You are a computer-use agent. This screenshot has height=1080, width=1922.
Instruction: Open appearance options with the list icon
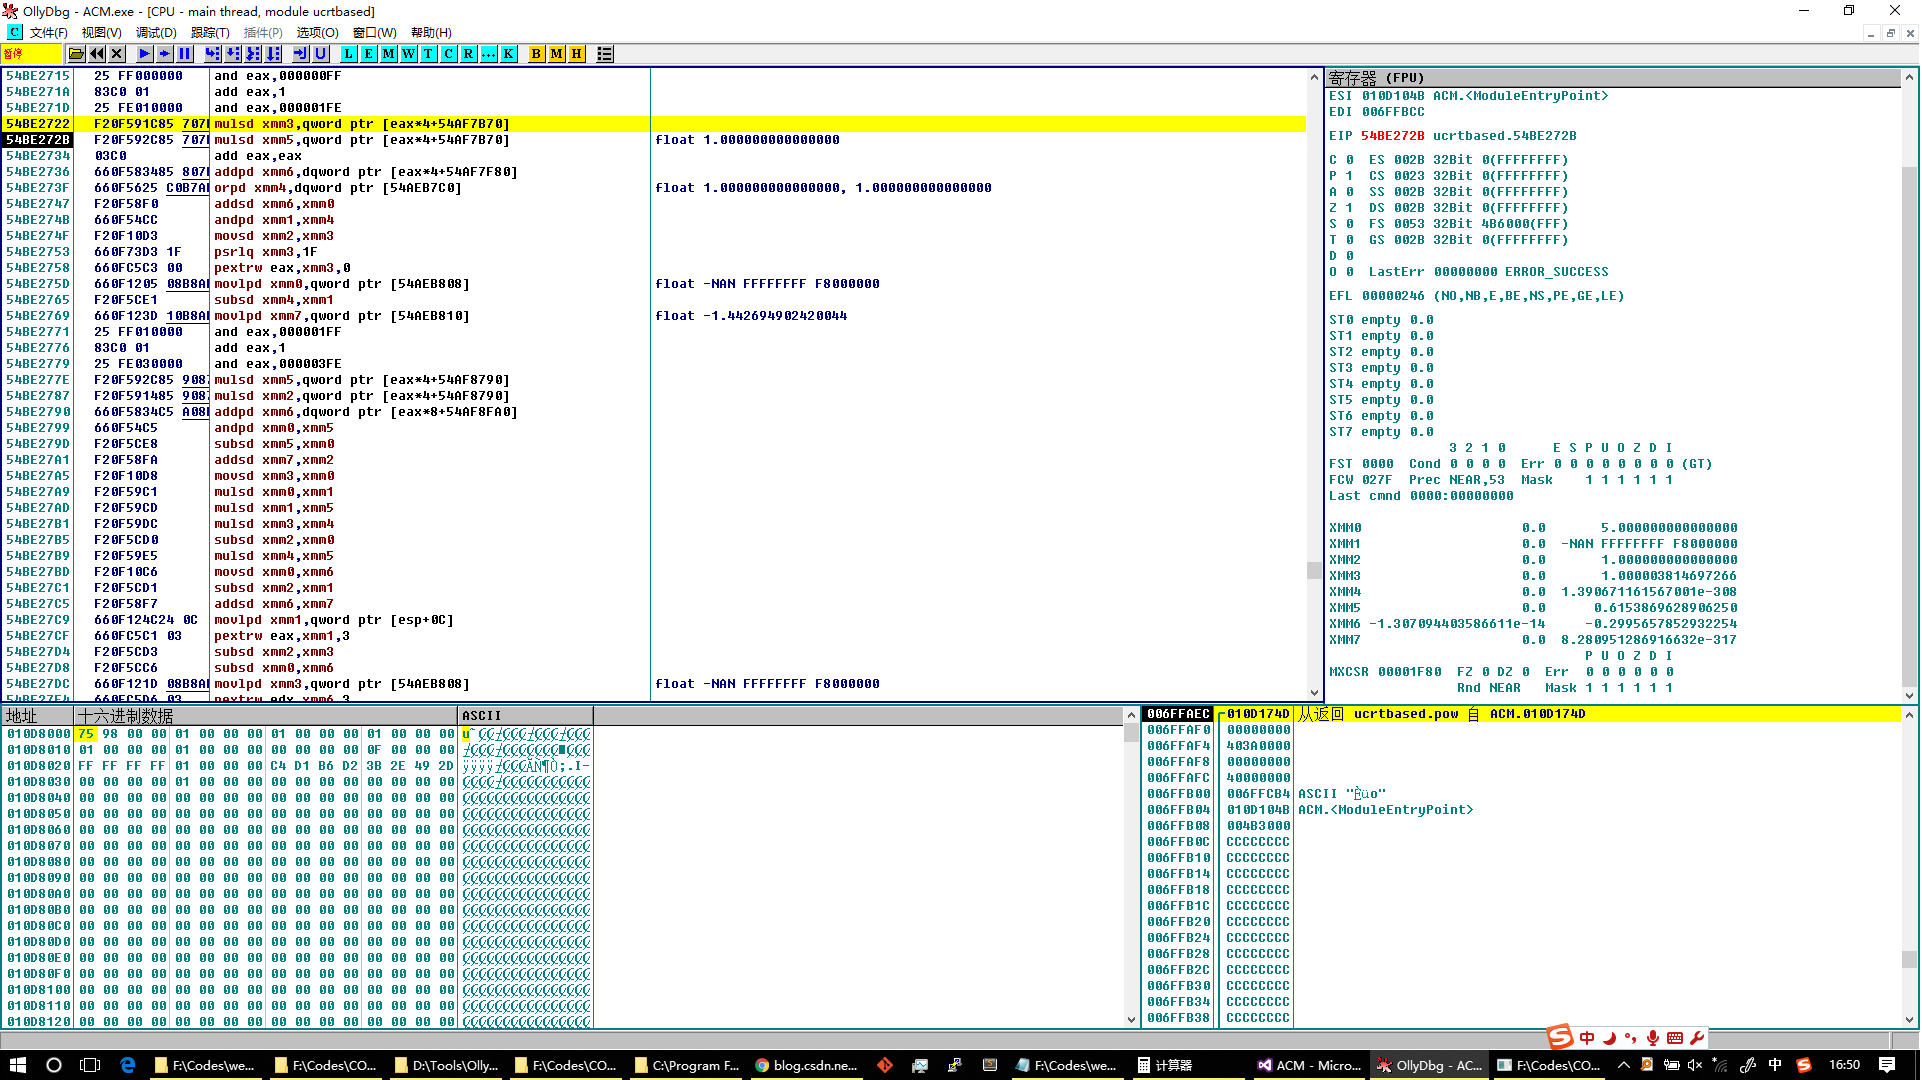tap(605, 54)
